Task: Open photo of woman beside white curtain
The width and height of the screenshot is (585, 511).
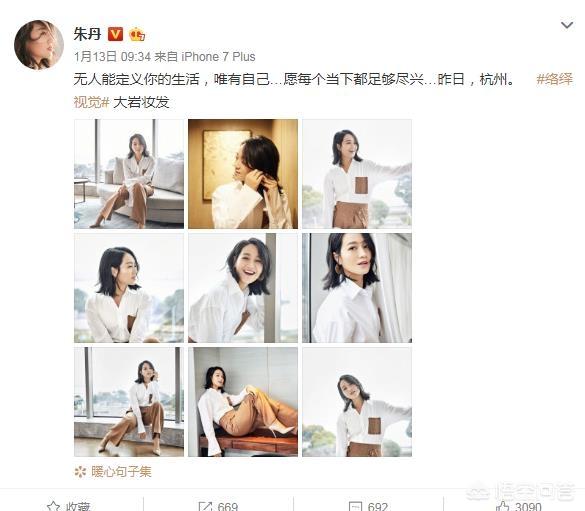Action: [x=357, y=288]
